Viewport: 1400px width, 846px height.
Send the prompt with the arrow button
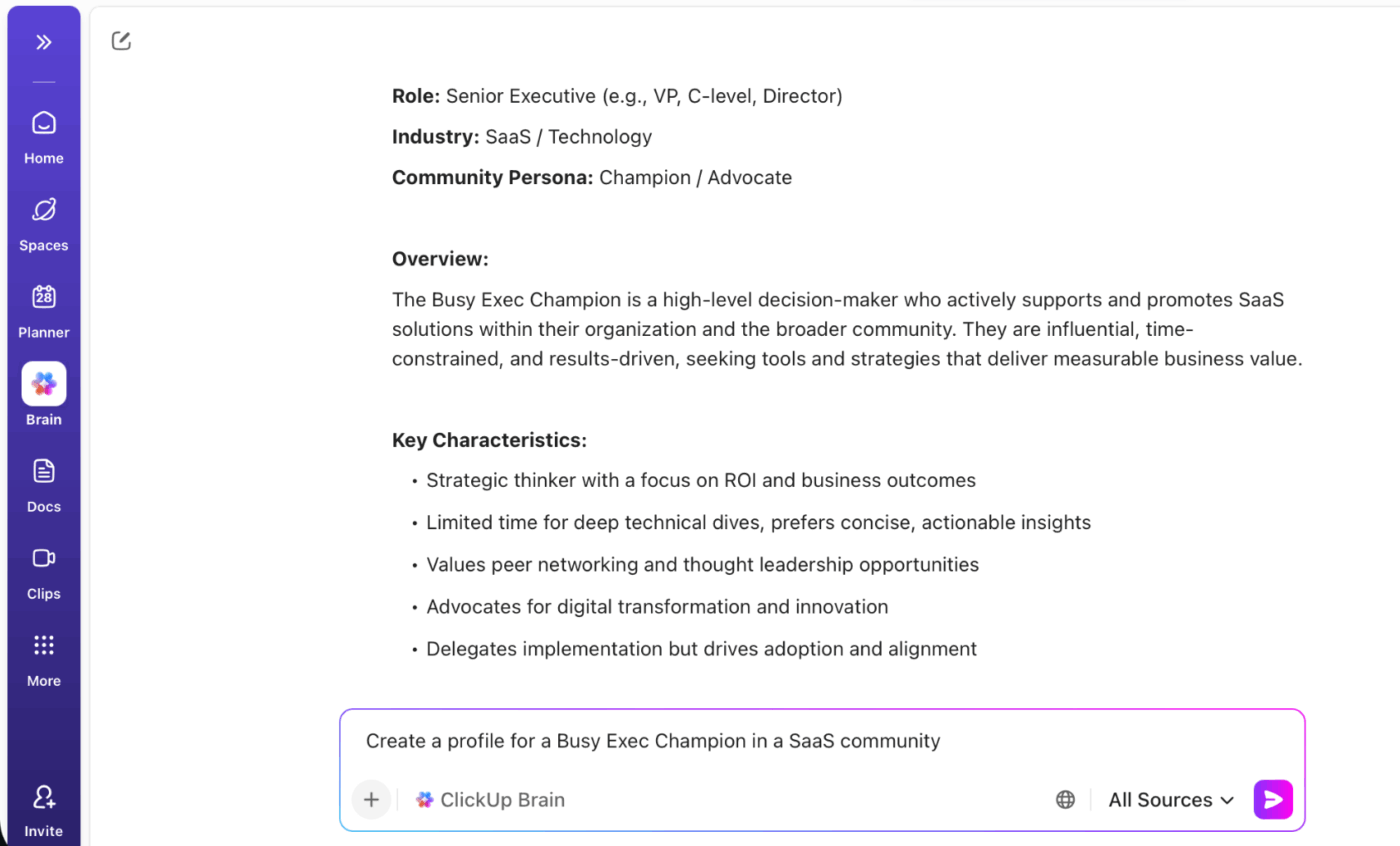tap(1272, 799)
